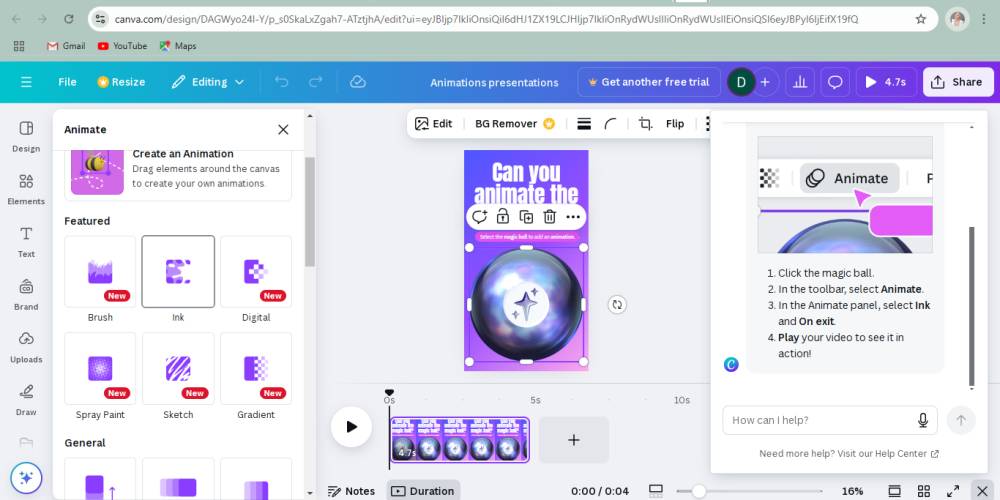Click the Share button
Image resolution: width=1000 pixels, height=500 pixels.
[x=958, y=82]
